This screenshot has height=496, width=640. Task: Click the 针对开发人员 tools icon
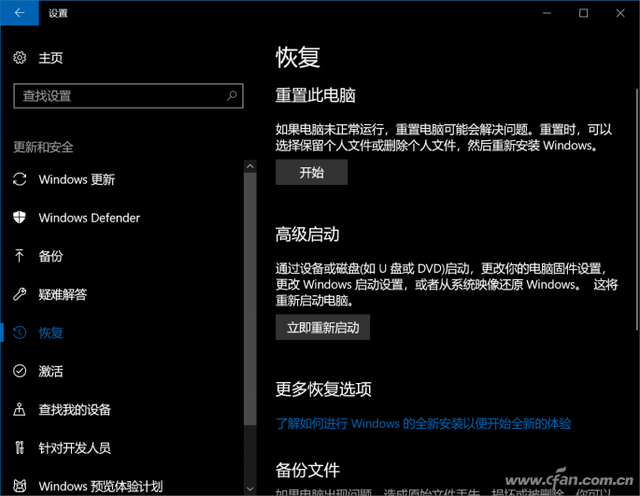click(19, 448)
